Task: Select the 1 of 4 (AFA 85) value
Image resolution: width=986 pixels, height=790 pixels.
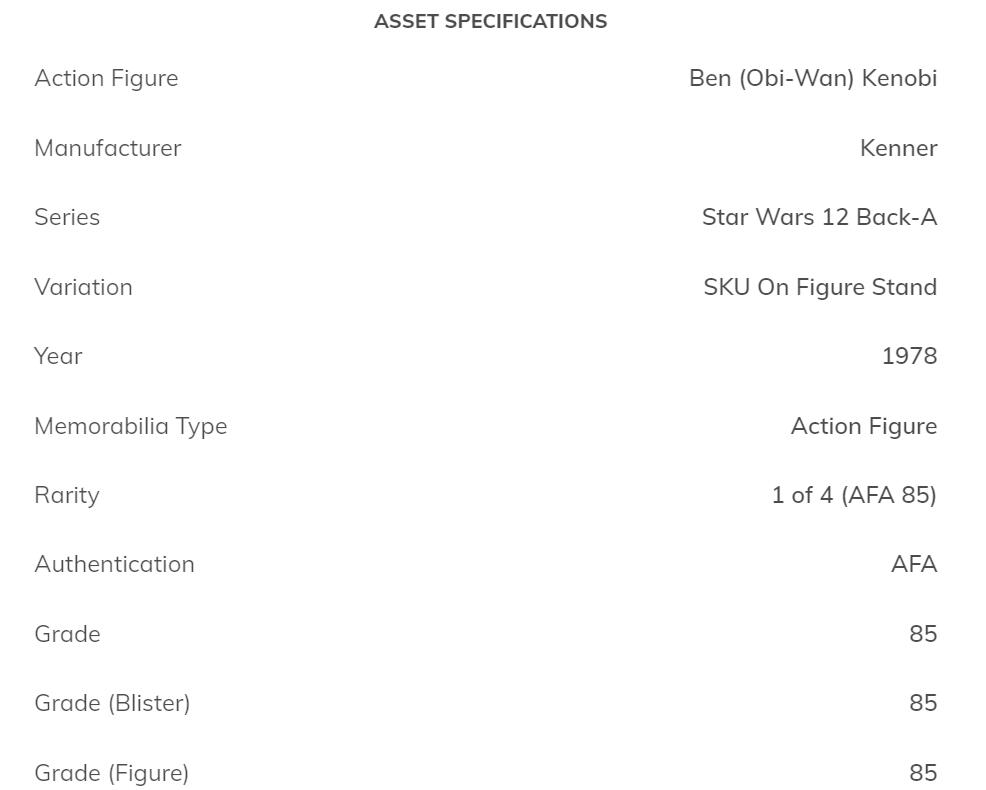Action: coord(854,495)
